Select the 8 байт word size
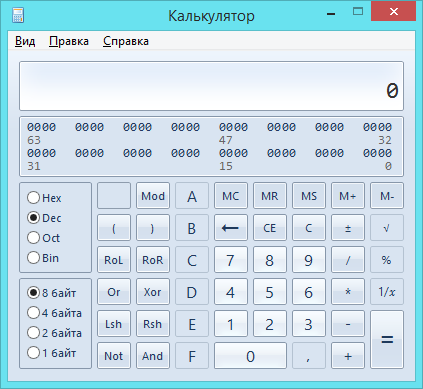The image size is (423, 389). click(51, 293)
